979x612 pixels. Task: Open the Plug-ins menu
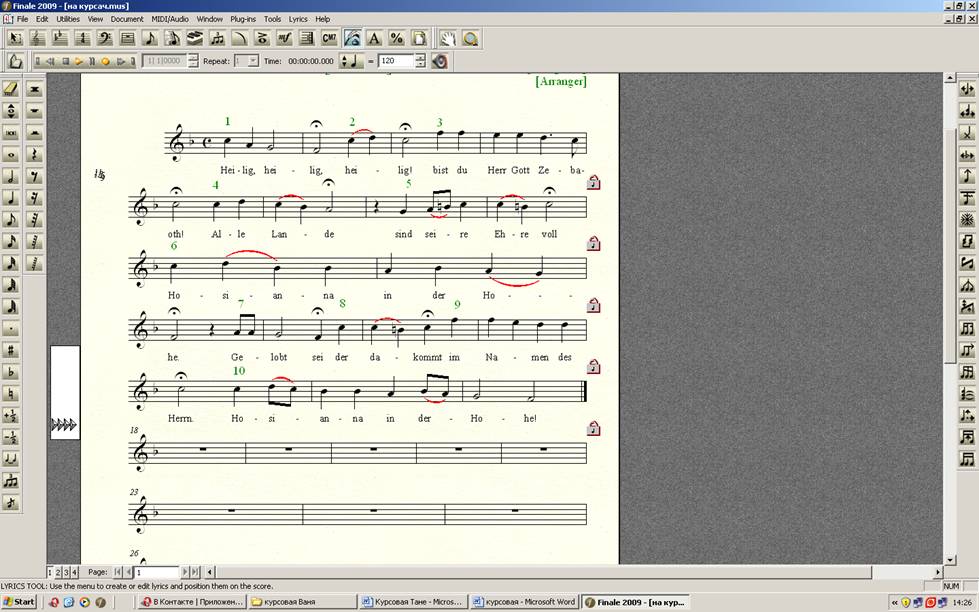coord(242,19)
